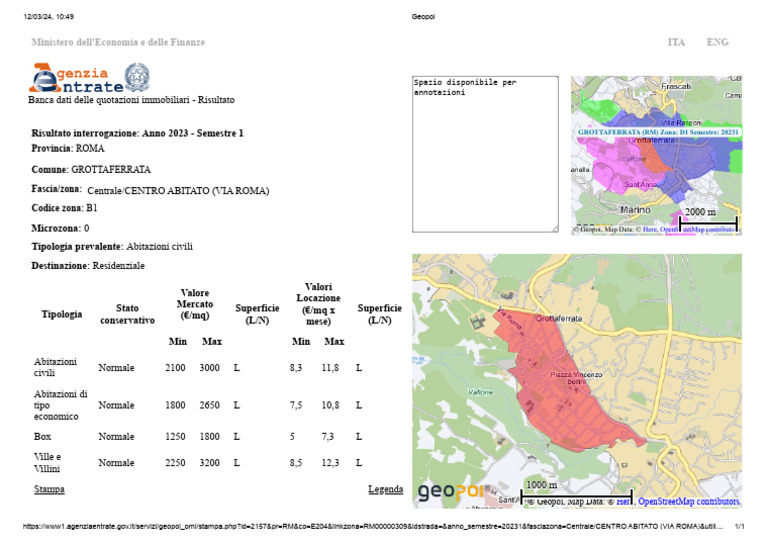Open the Legenda link
Image resolution: width=768 pixels, height=543 pixels.
coord(385,489)
